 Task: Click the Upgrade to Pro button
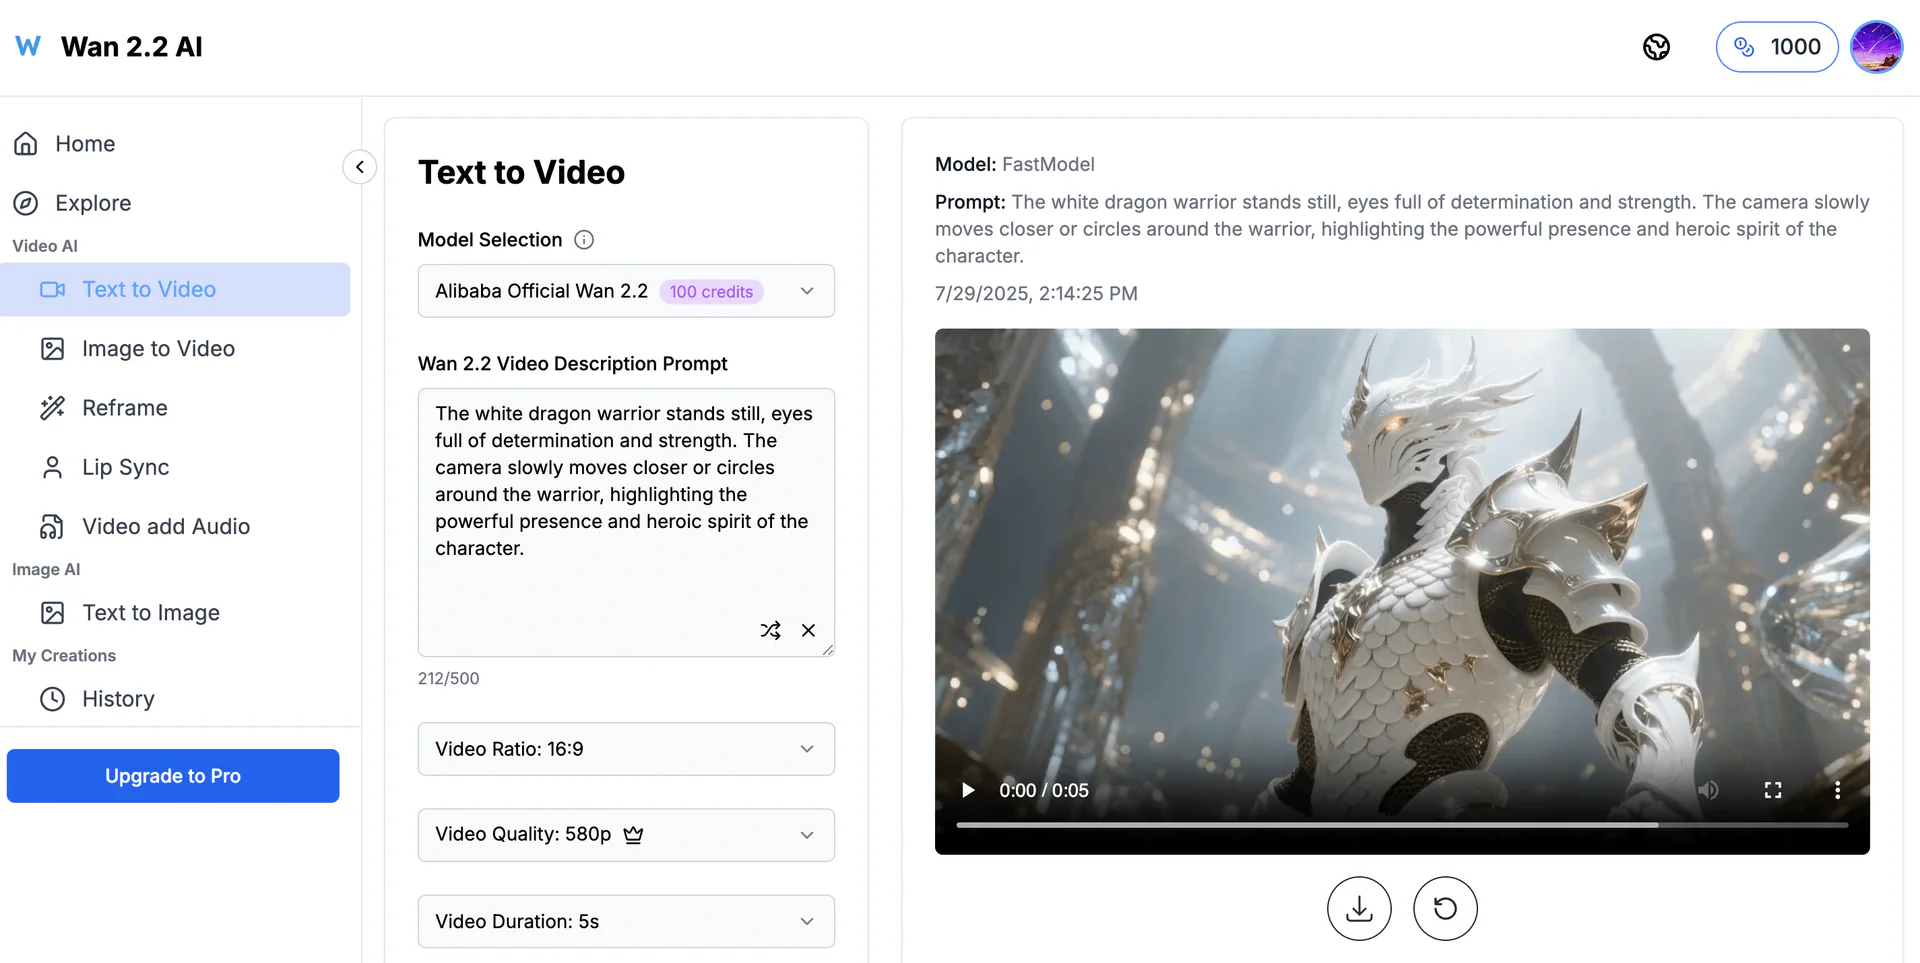tap(172, 775)
